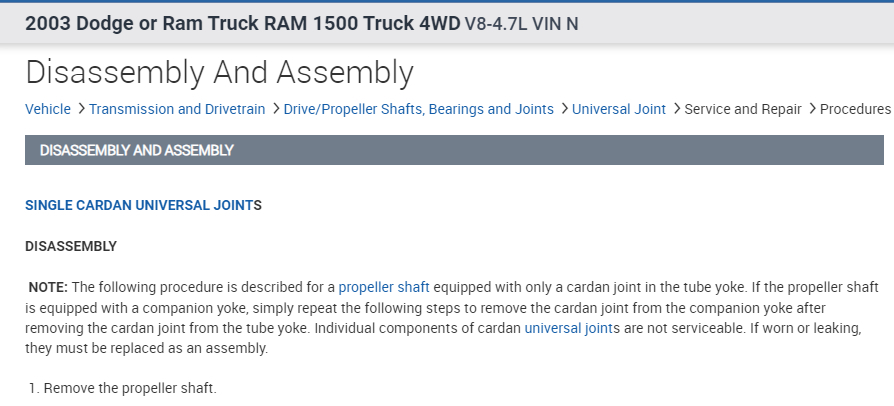Click the V8-4.7L VIN N engine label
This screenshot has height=406, width=894.
click(x=521, y=23)
